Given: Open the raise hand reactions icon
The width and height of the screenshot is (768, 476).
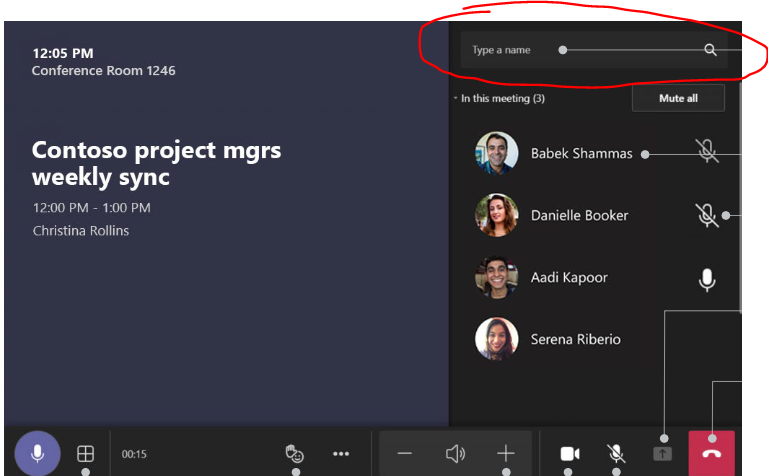Looking at the screenshot, I should click(294, 453).
